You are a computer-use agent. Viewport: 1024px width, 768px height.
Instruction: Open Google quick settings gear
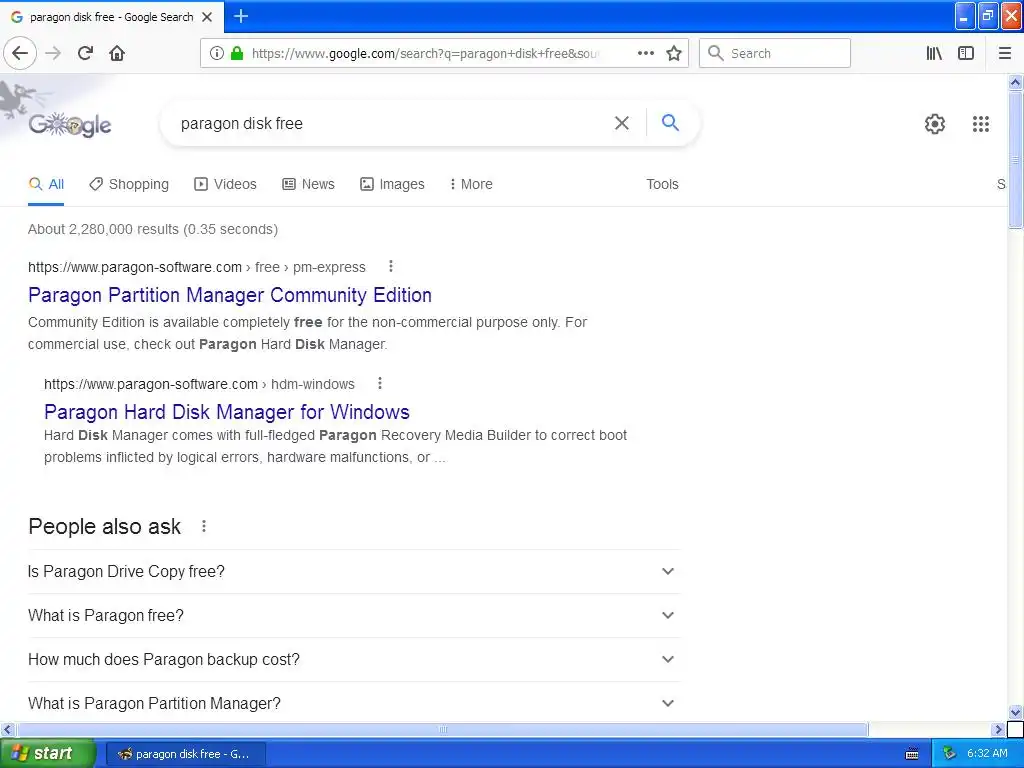(x=935, y=123)
